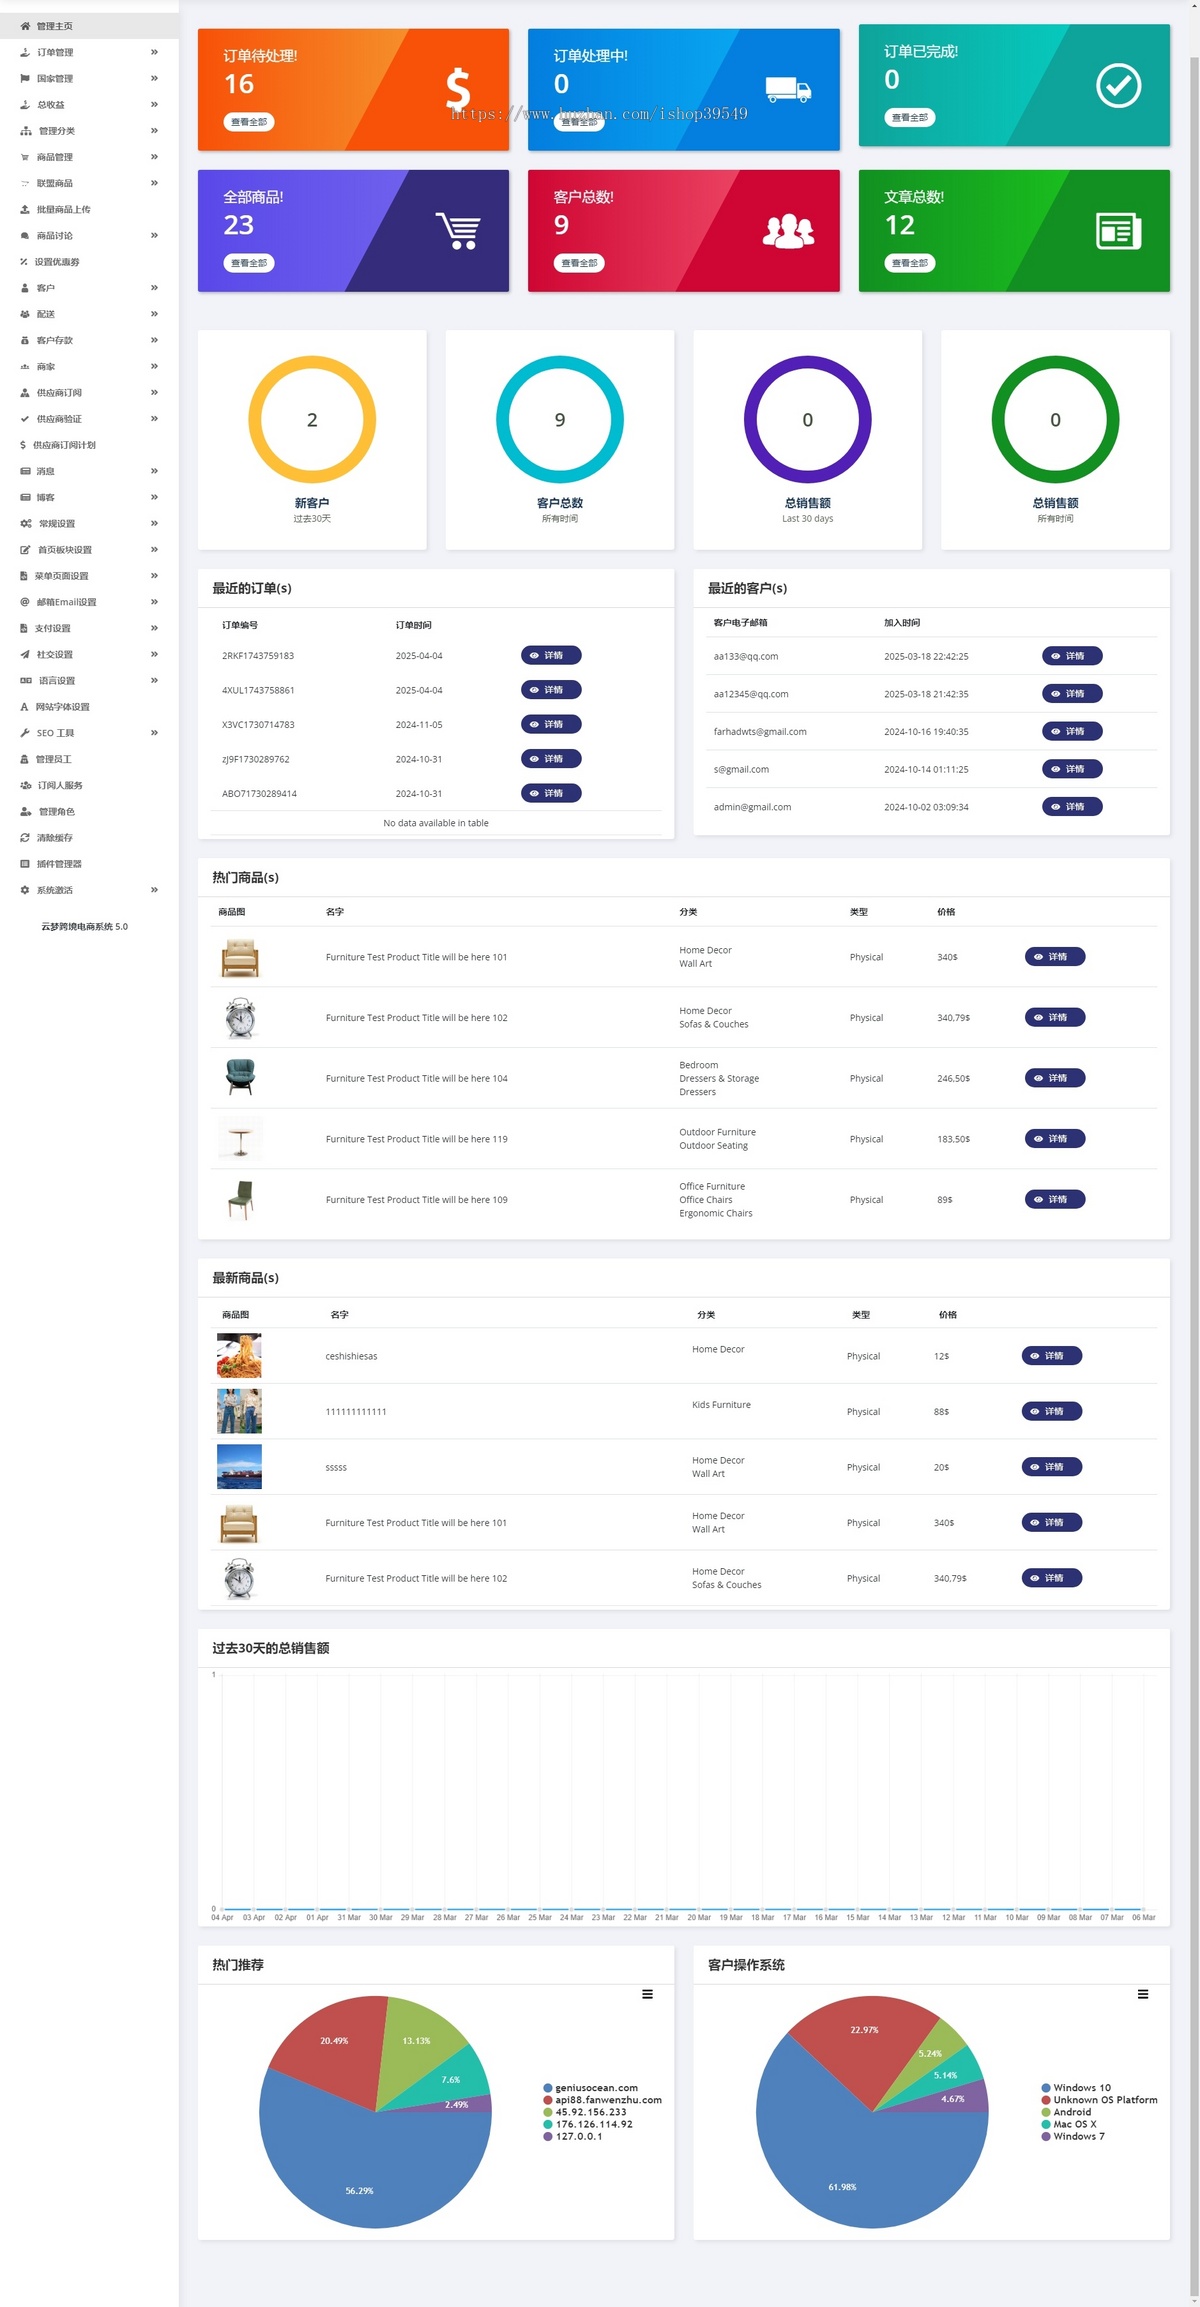Click the percent icon beside 设置优惠券

[x=24, y=262]
